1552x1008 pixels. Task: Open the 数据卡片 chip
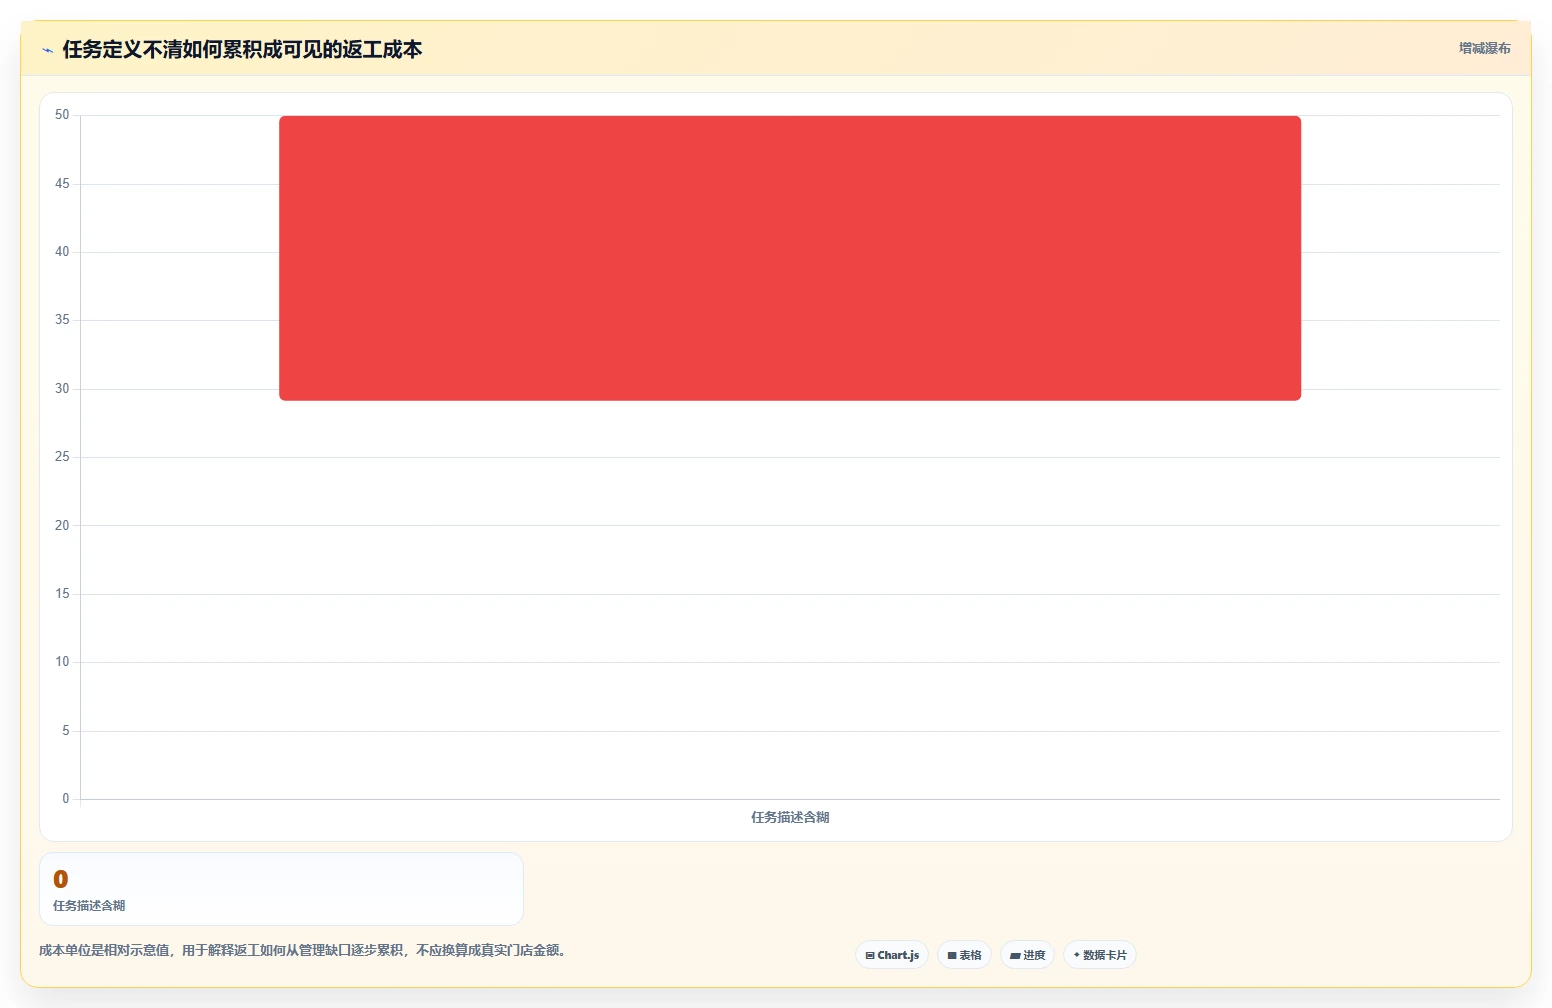point(1099,955)
